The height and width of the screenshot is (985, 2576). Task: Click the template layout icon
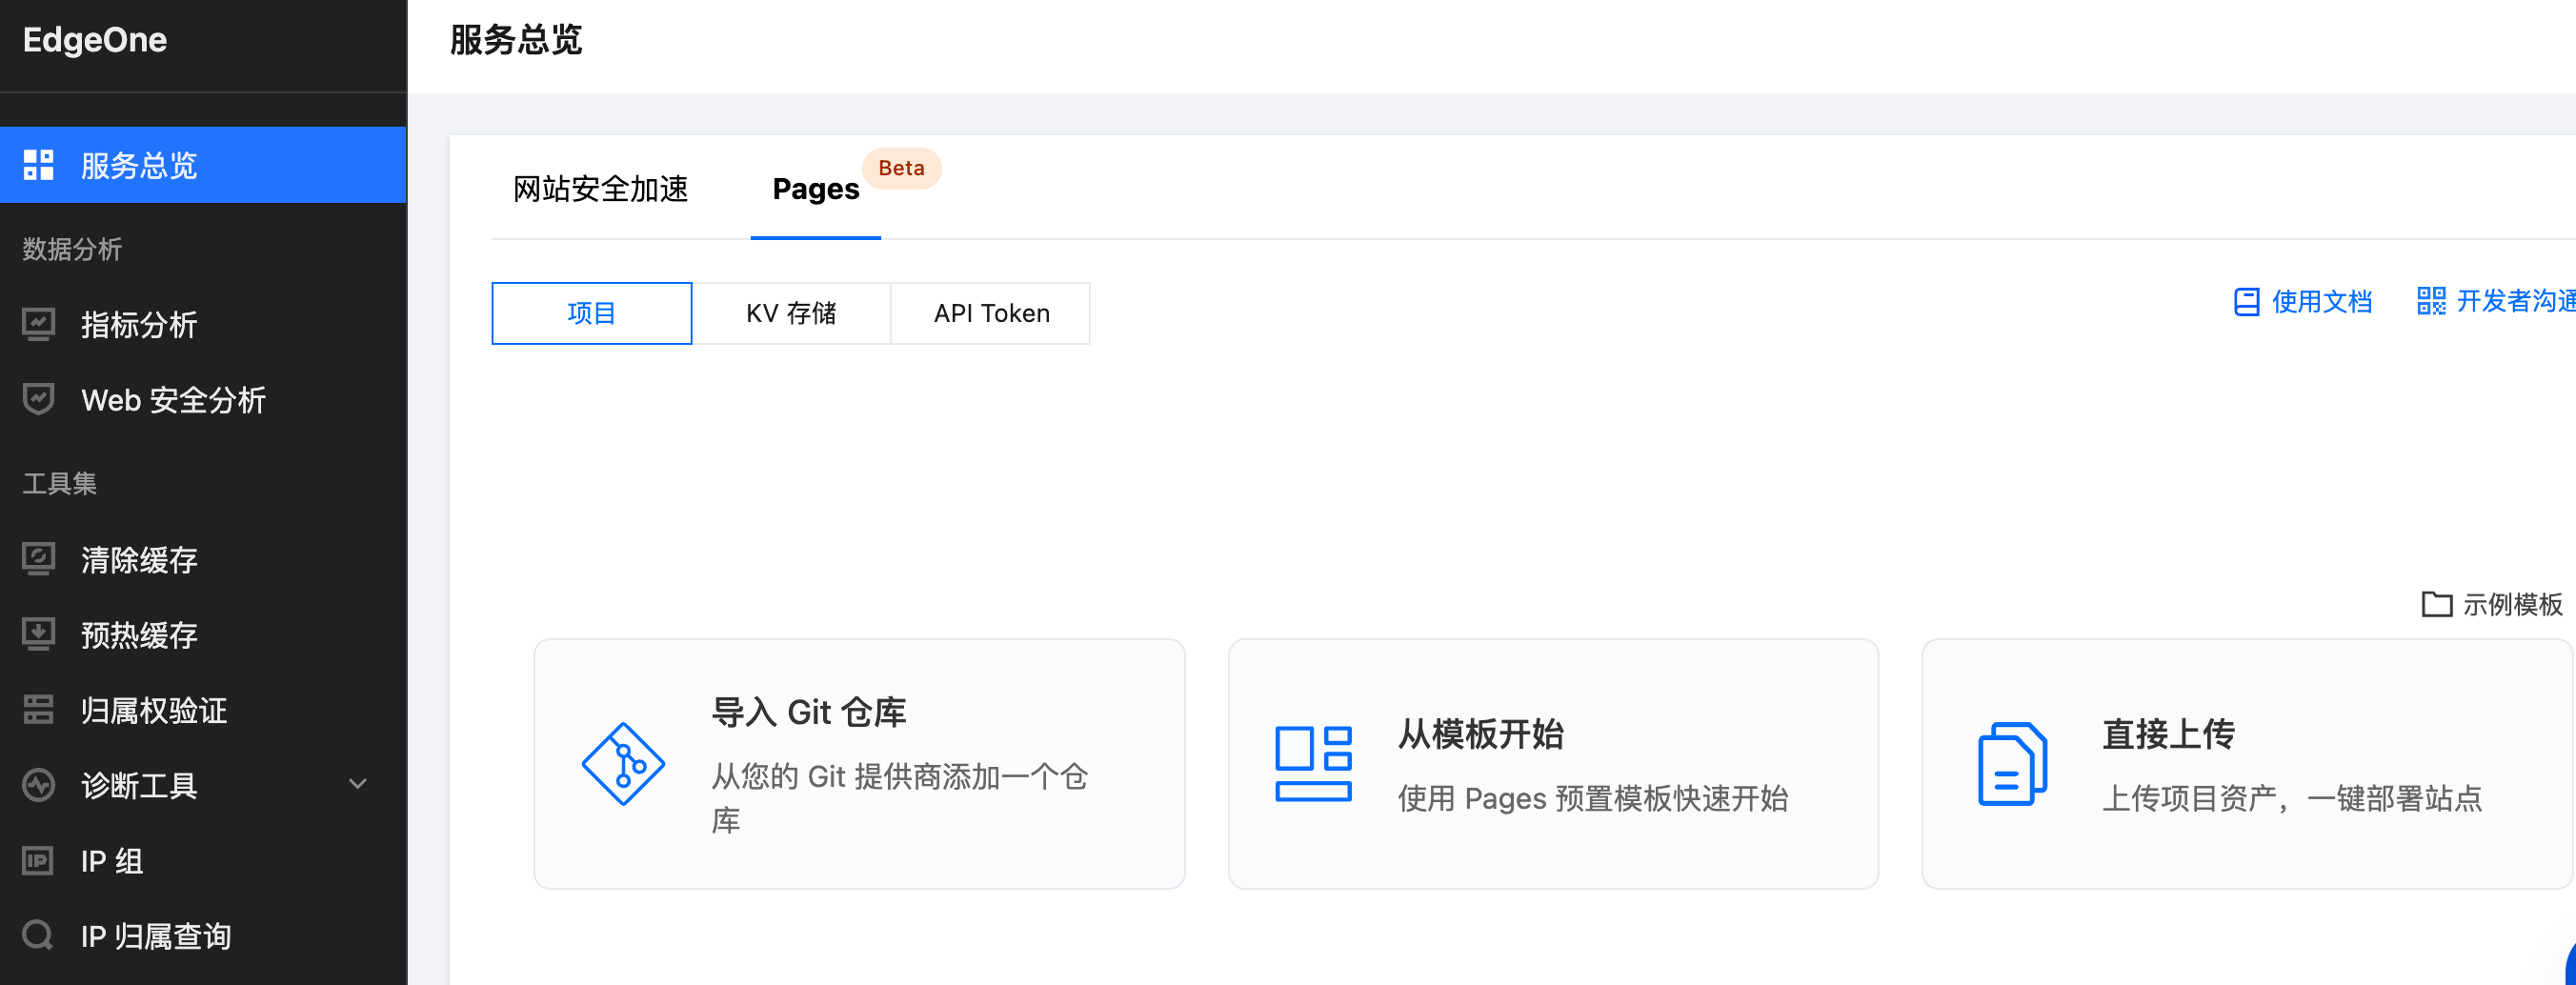click(1313, 765)
